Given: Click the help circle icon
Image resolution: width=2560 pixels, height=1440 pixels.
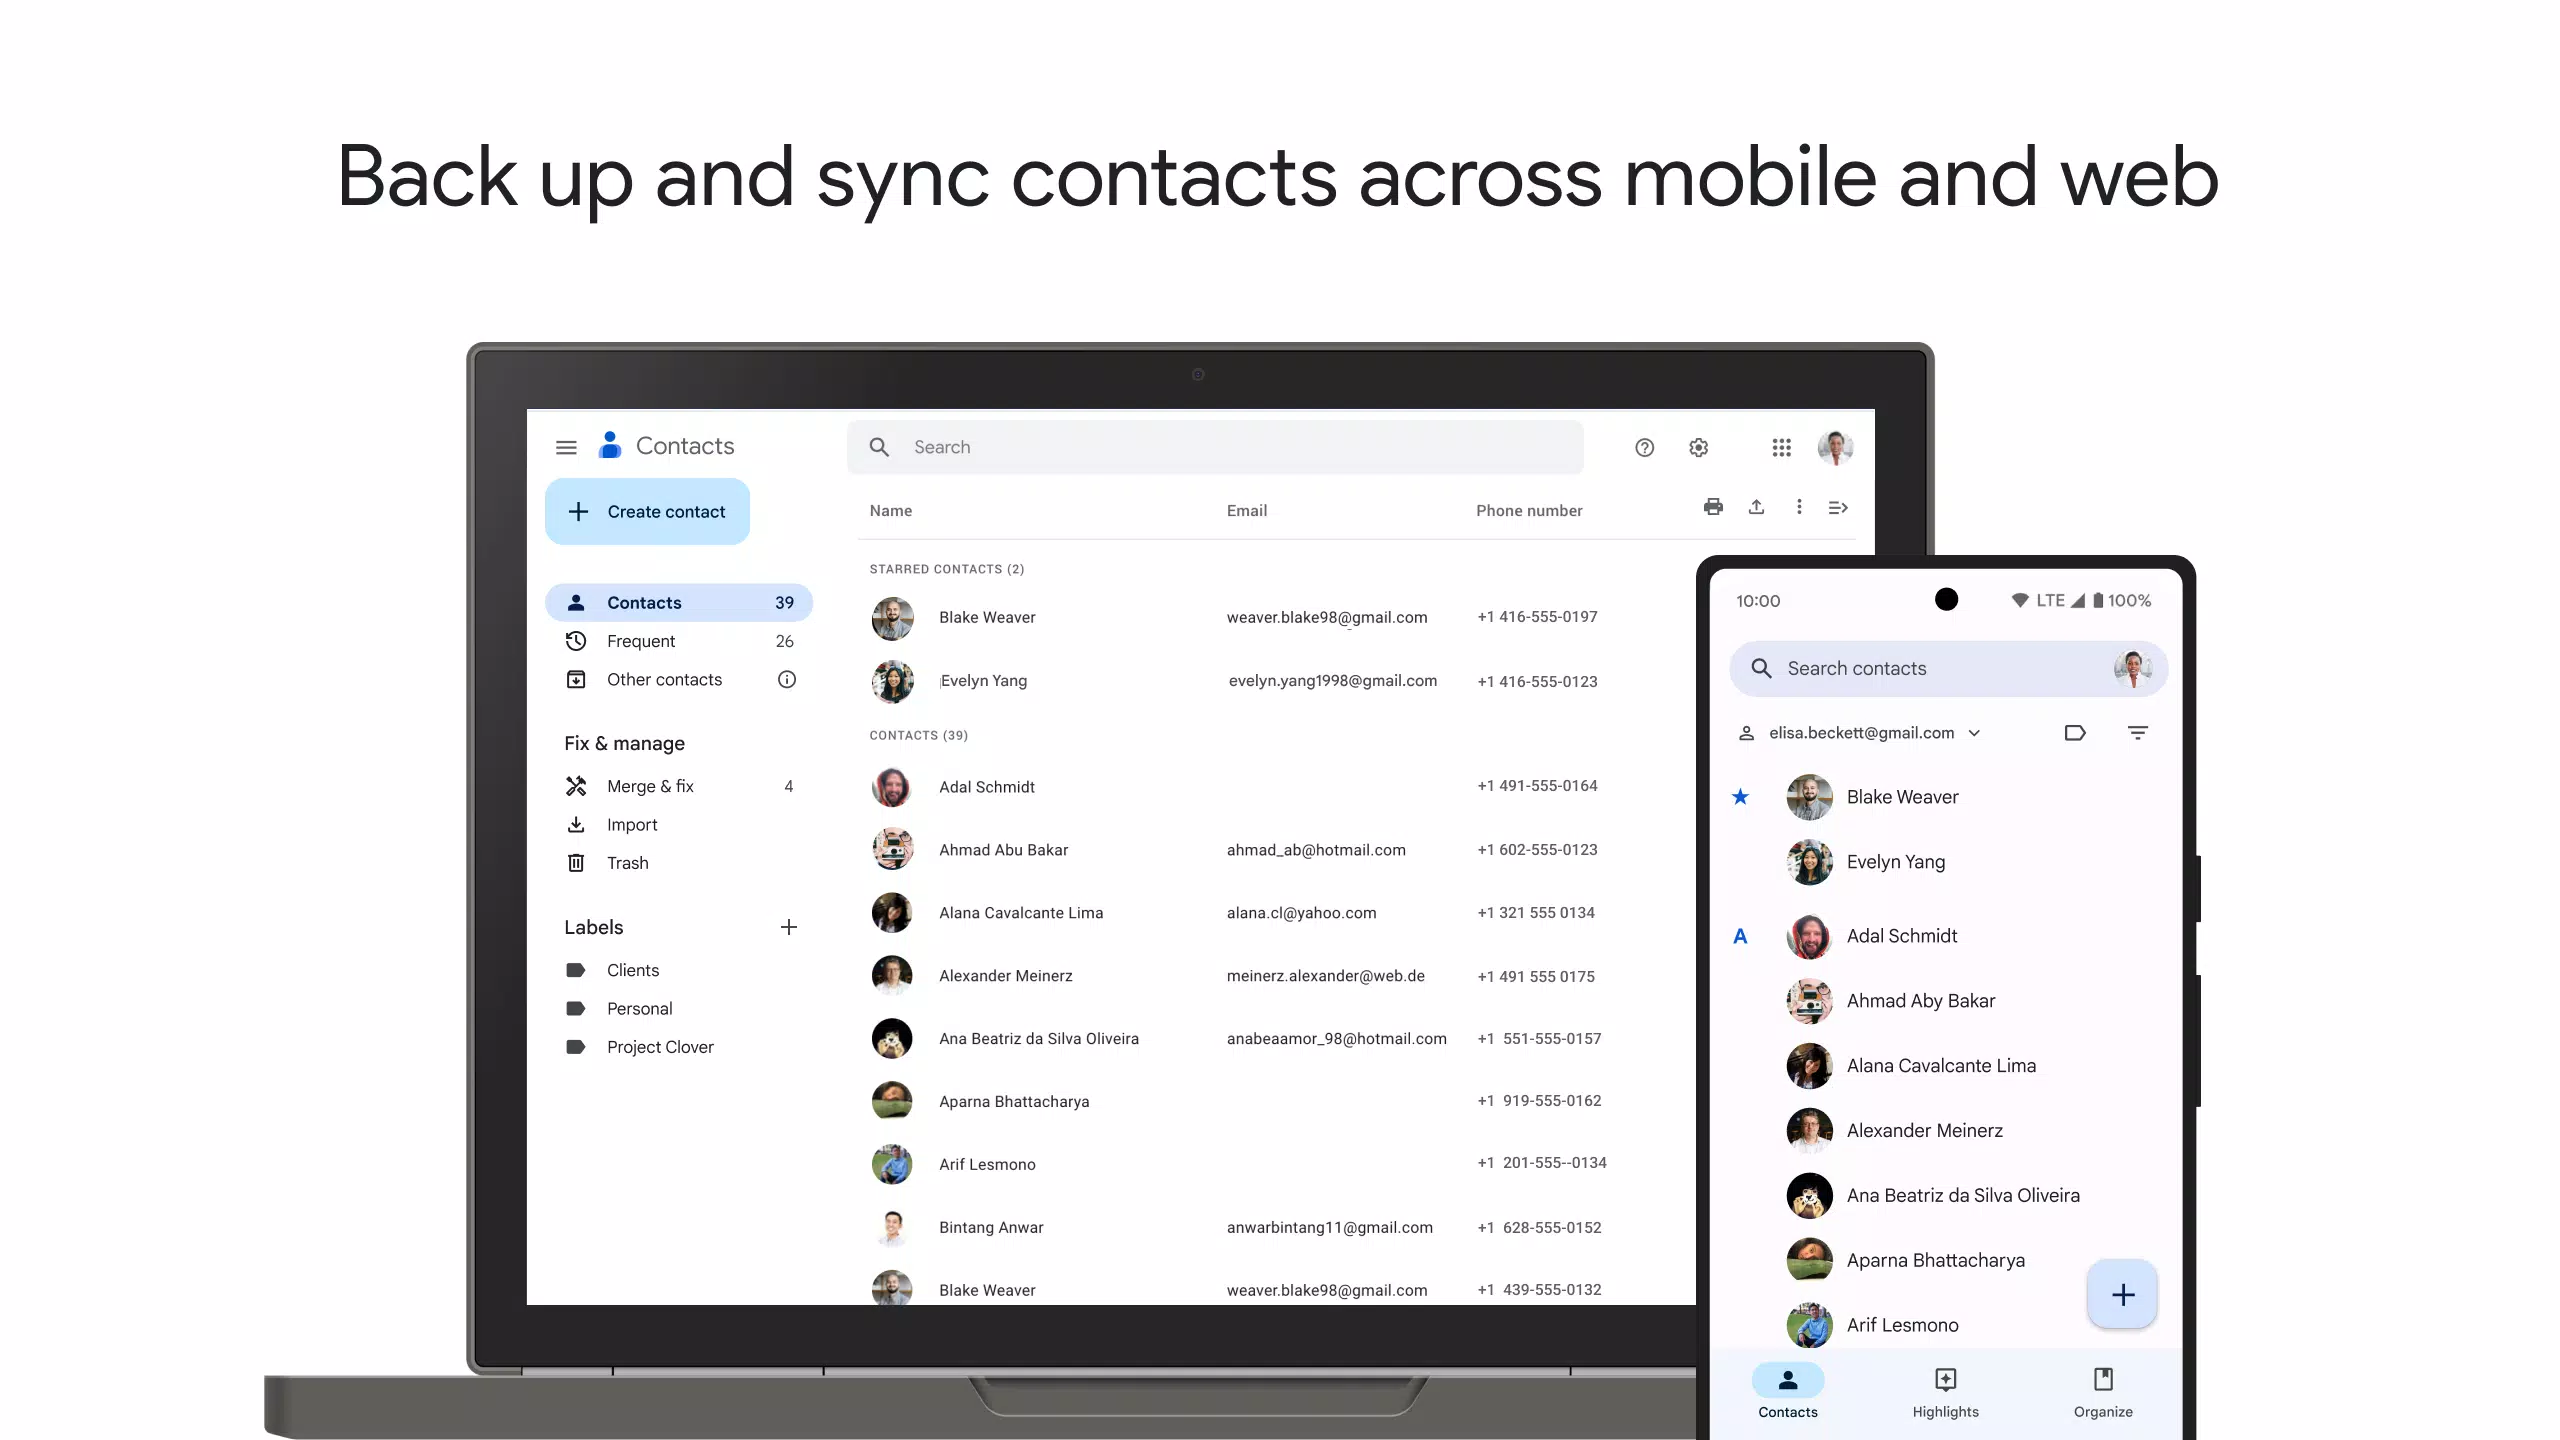Looking at the screenshot, I should pyautogui.click(x=1644, y=447).
